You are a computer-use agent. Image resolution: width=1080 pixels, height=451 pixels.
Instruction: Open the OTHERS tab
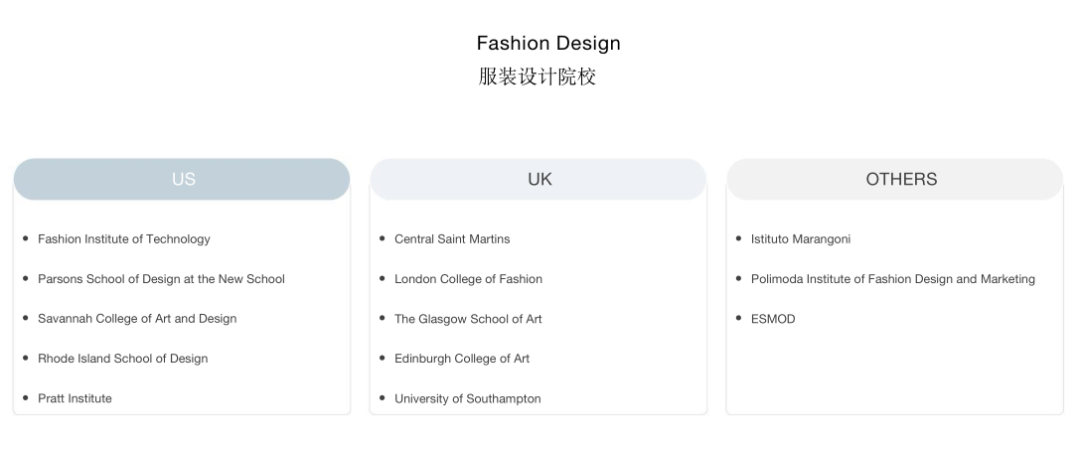click(x=894, y=180)
